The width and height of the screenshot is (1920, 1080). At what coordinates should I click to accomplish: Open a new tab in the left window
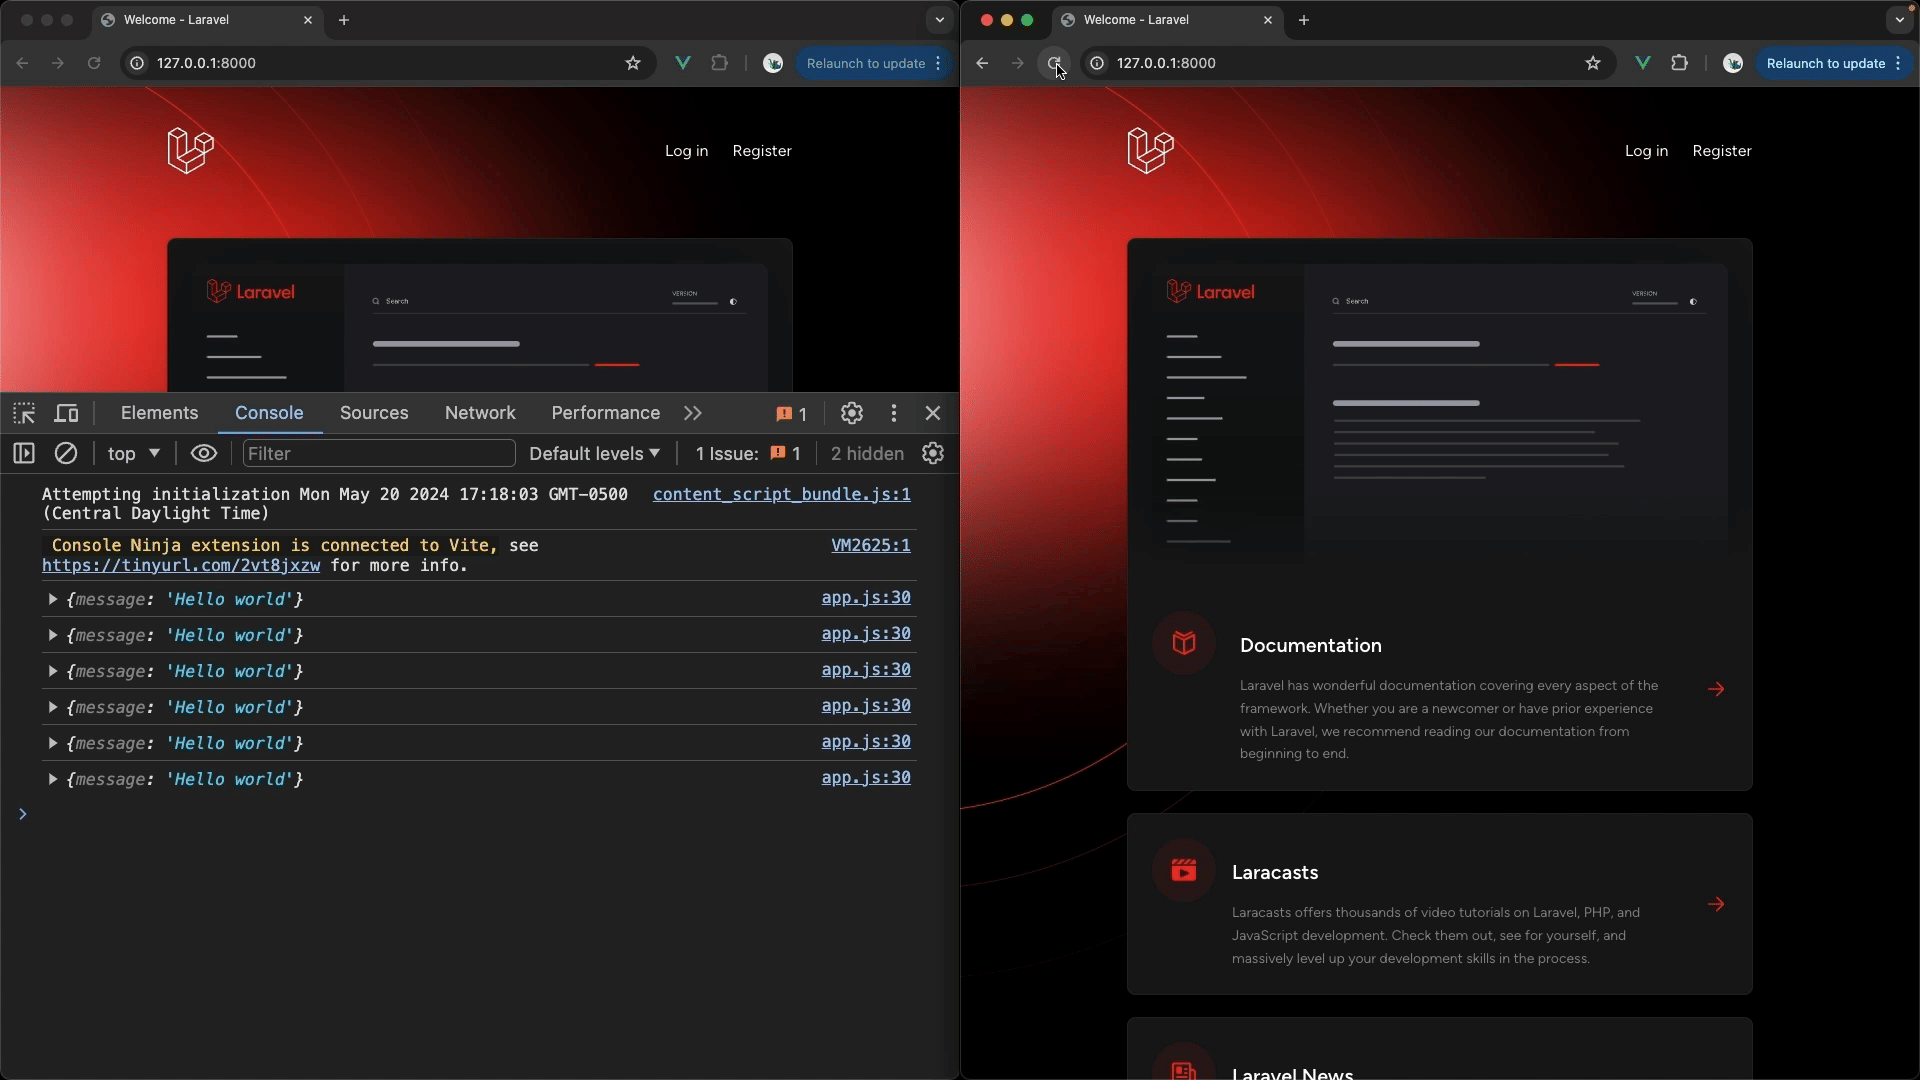click(x=344, y=20)
